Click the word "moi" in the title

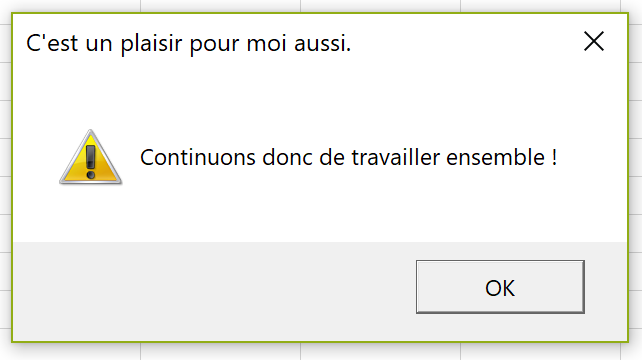click(266, 43)
